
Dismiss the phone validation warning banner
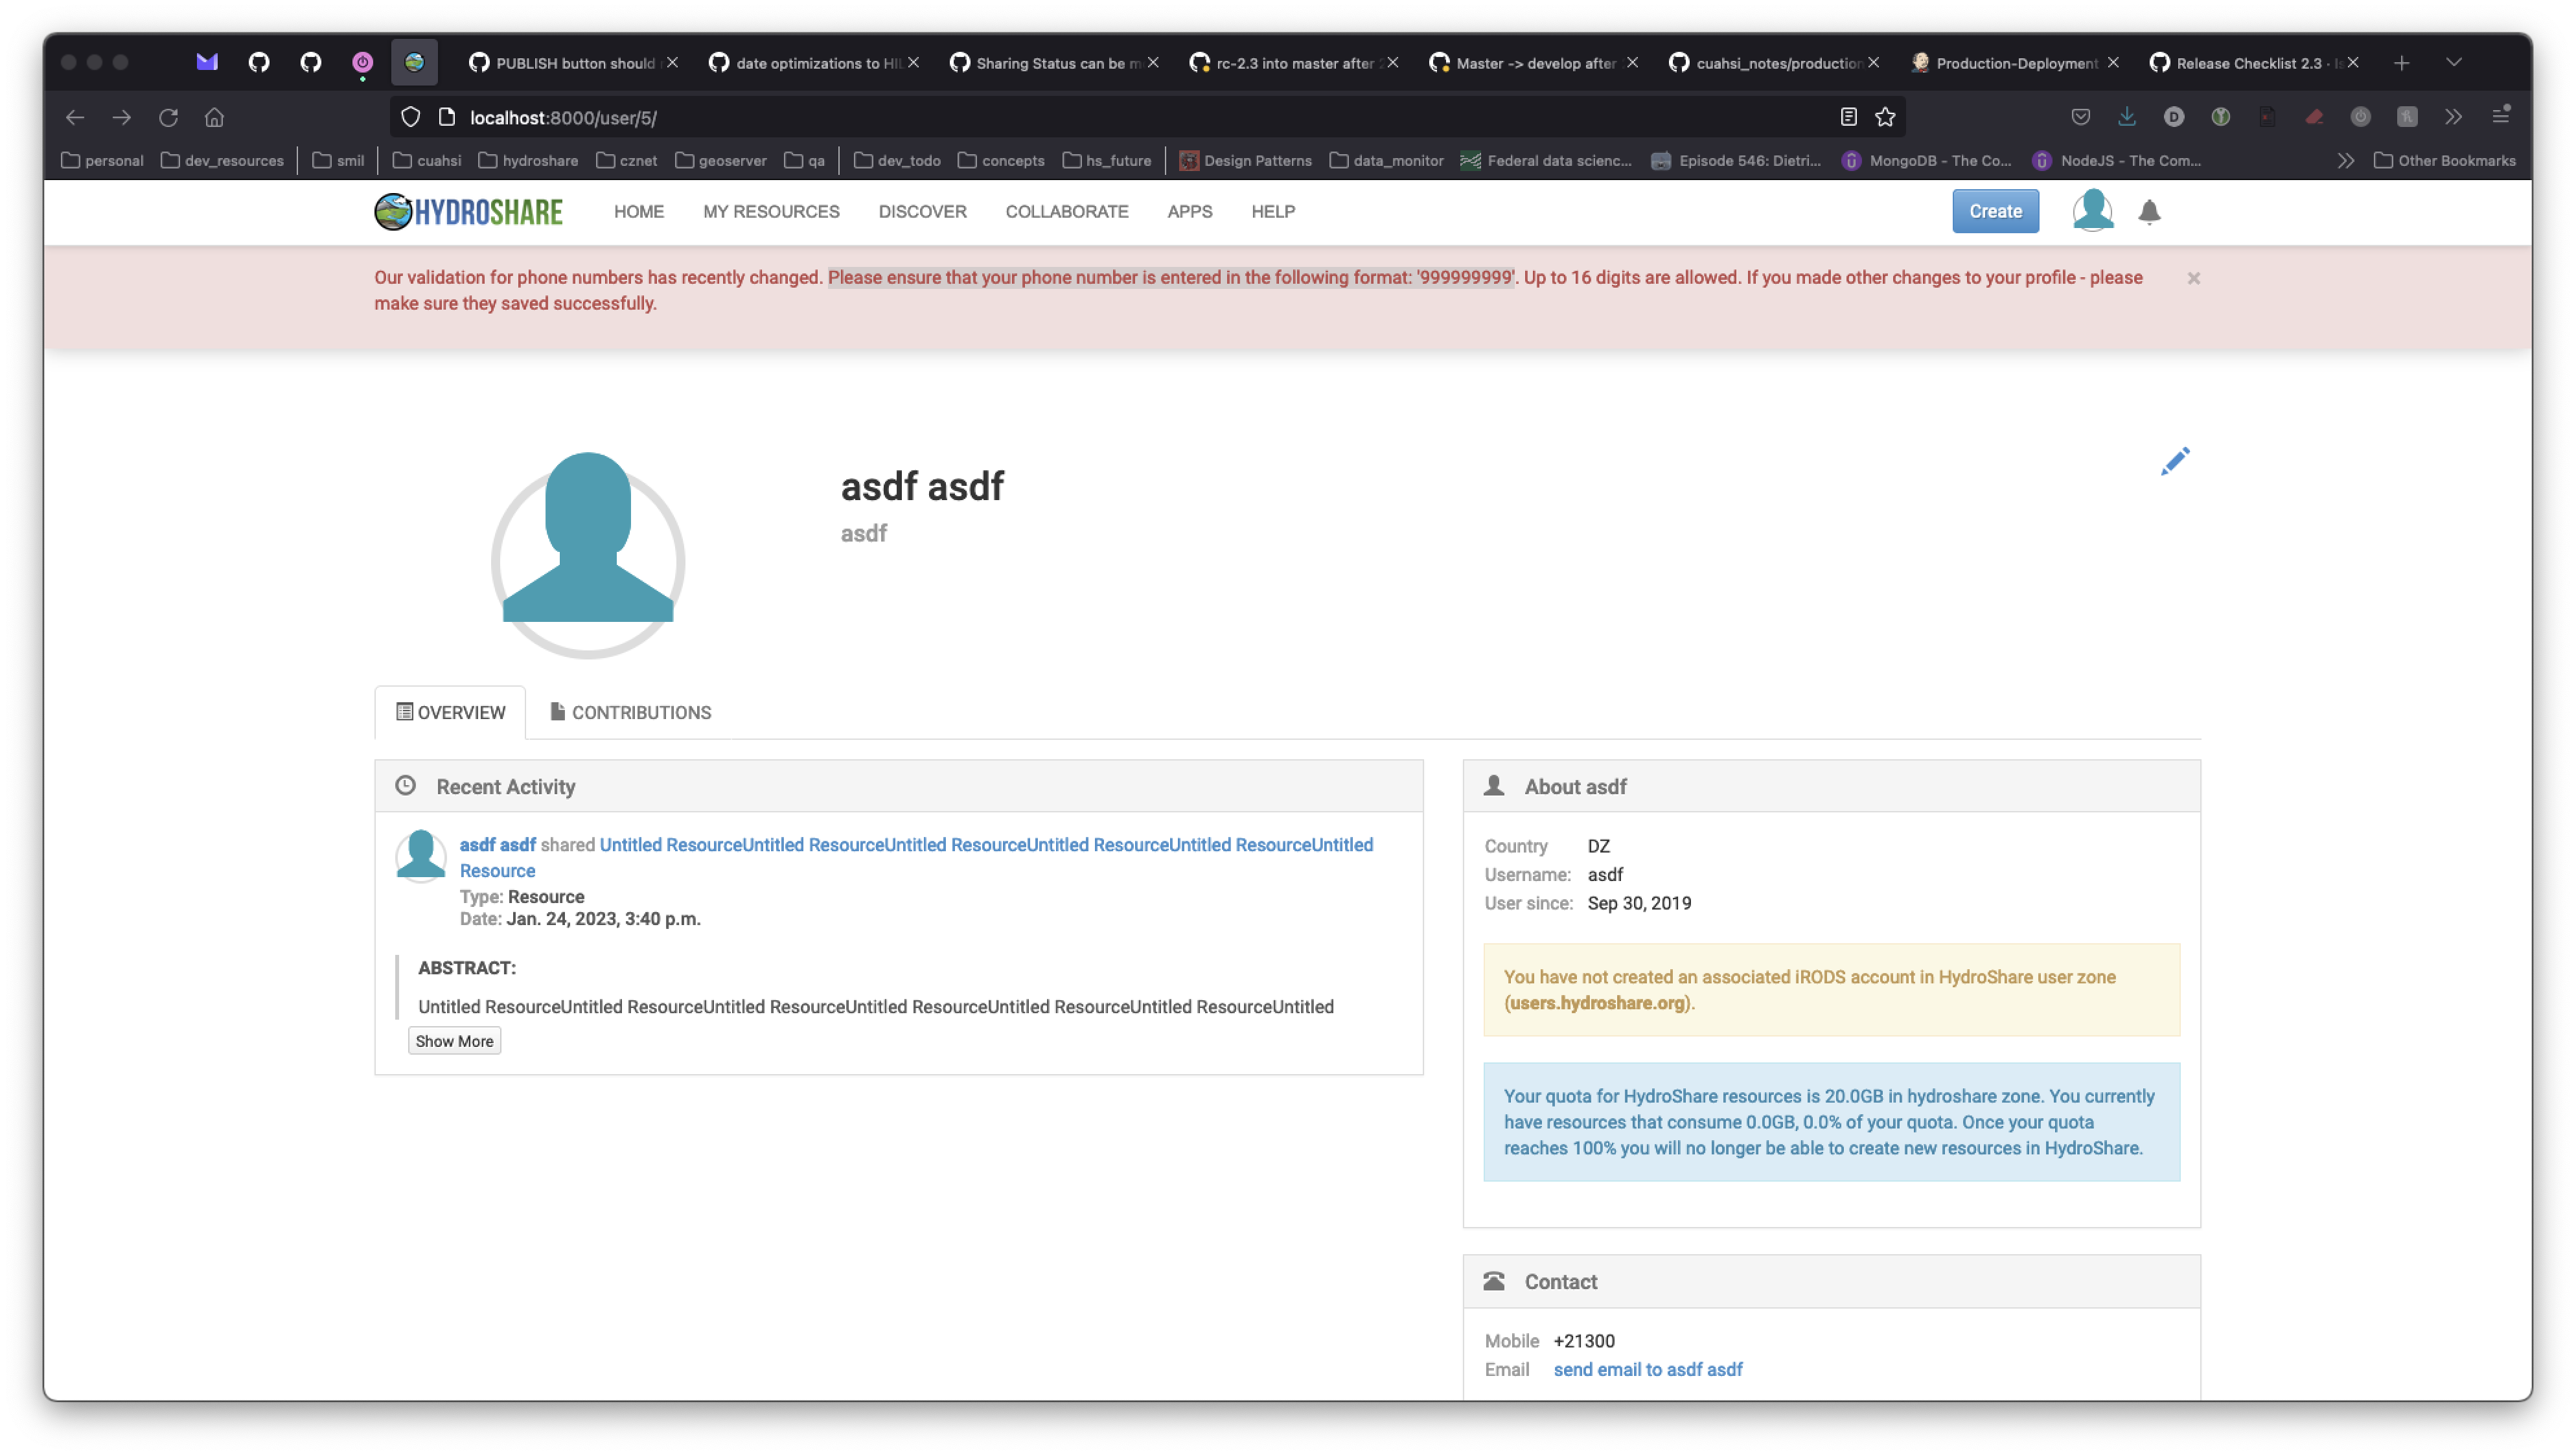tap(2193, 278)
